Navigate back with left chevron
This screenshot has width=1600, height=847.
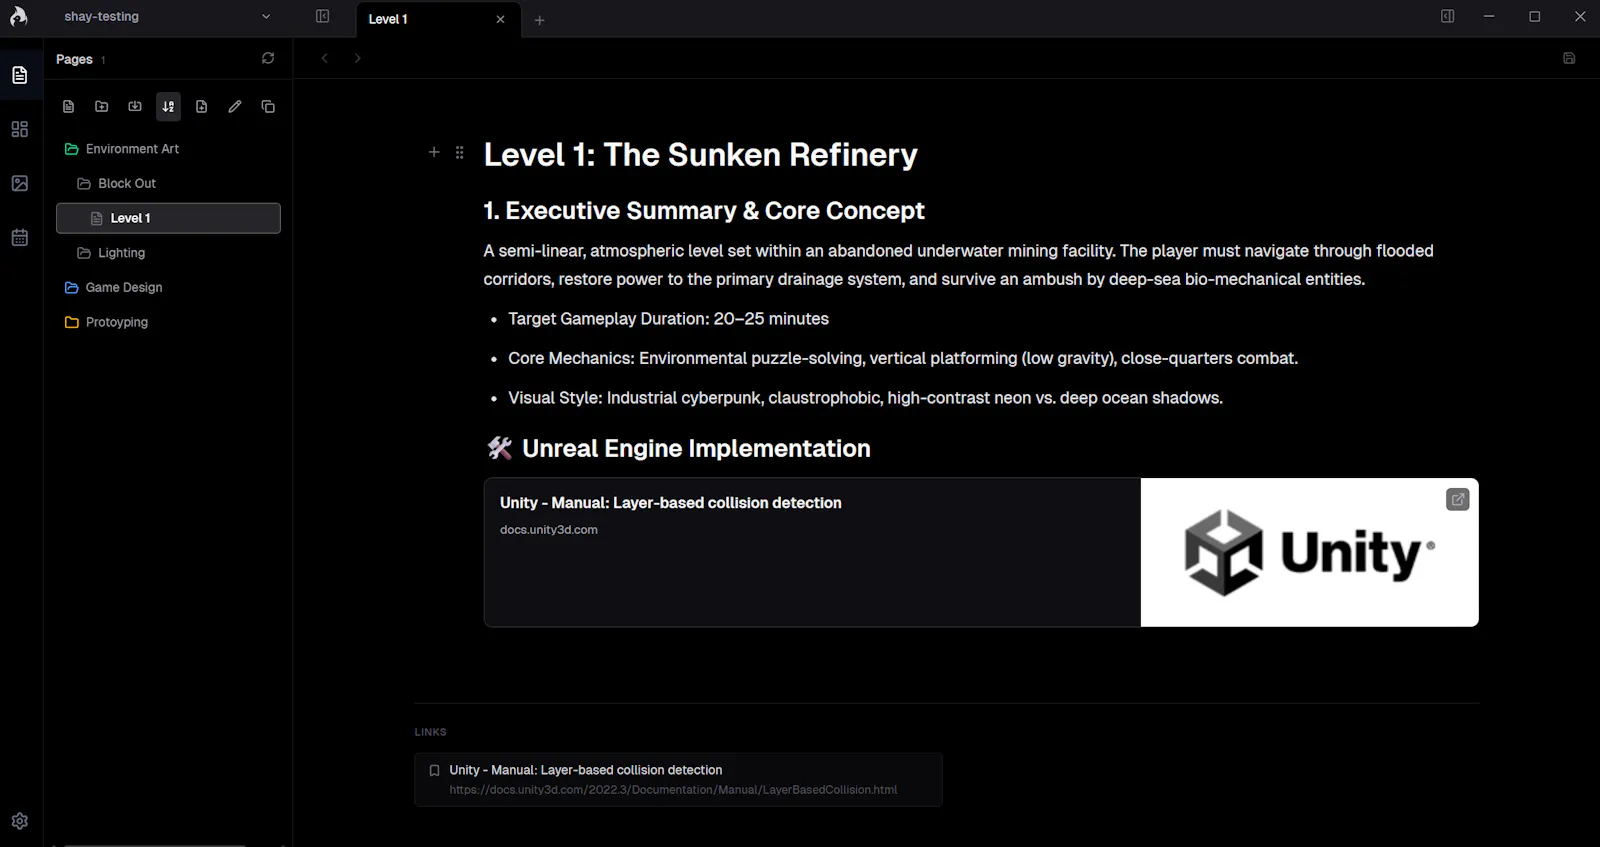coord(325,58)
